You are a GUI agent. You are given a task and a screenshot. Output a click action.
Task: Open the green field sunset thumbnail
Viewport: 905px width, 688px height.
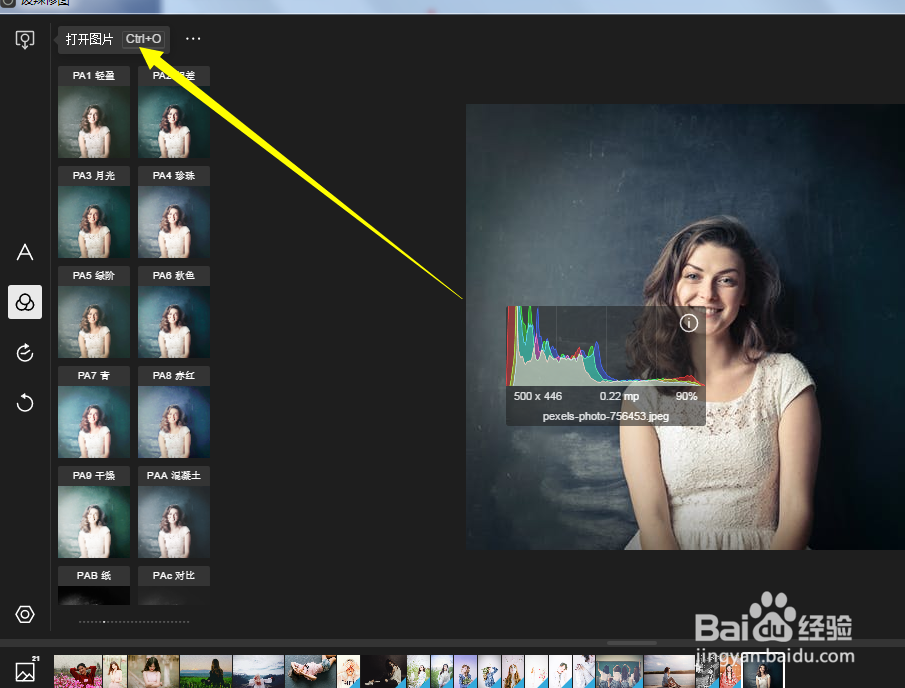pyautogui.click(x=205, y=671)
